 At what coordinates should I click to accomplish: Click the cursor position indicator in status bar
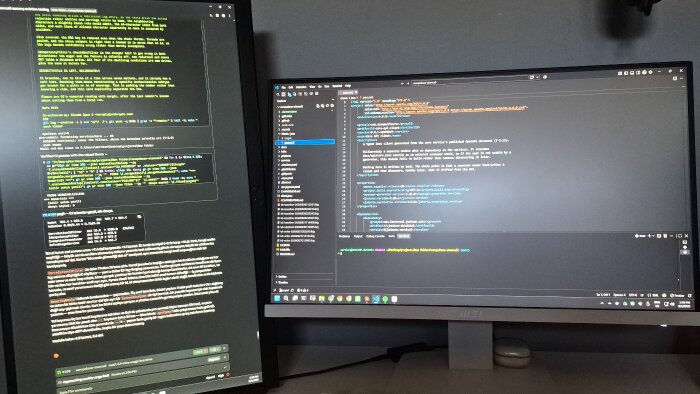(x=603, y=295)
